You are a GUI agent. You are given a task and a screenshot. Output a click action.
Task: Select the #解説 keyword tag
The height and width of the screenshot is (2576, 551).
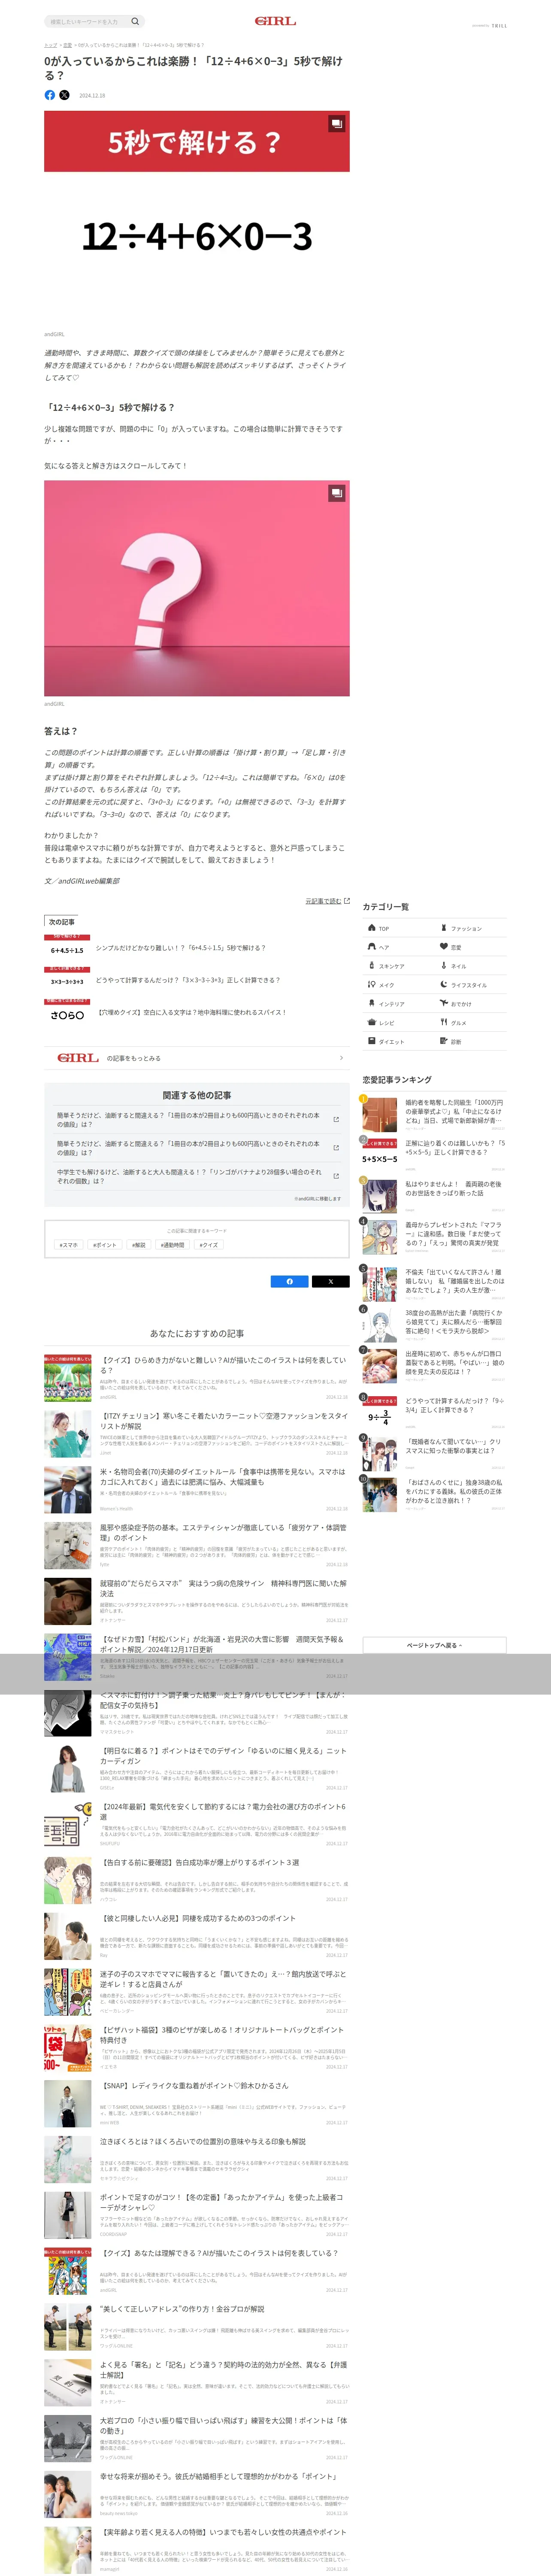139,1245
